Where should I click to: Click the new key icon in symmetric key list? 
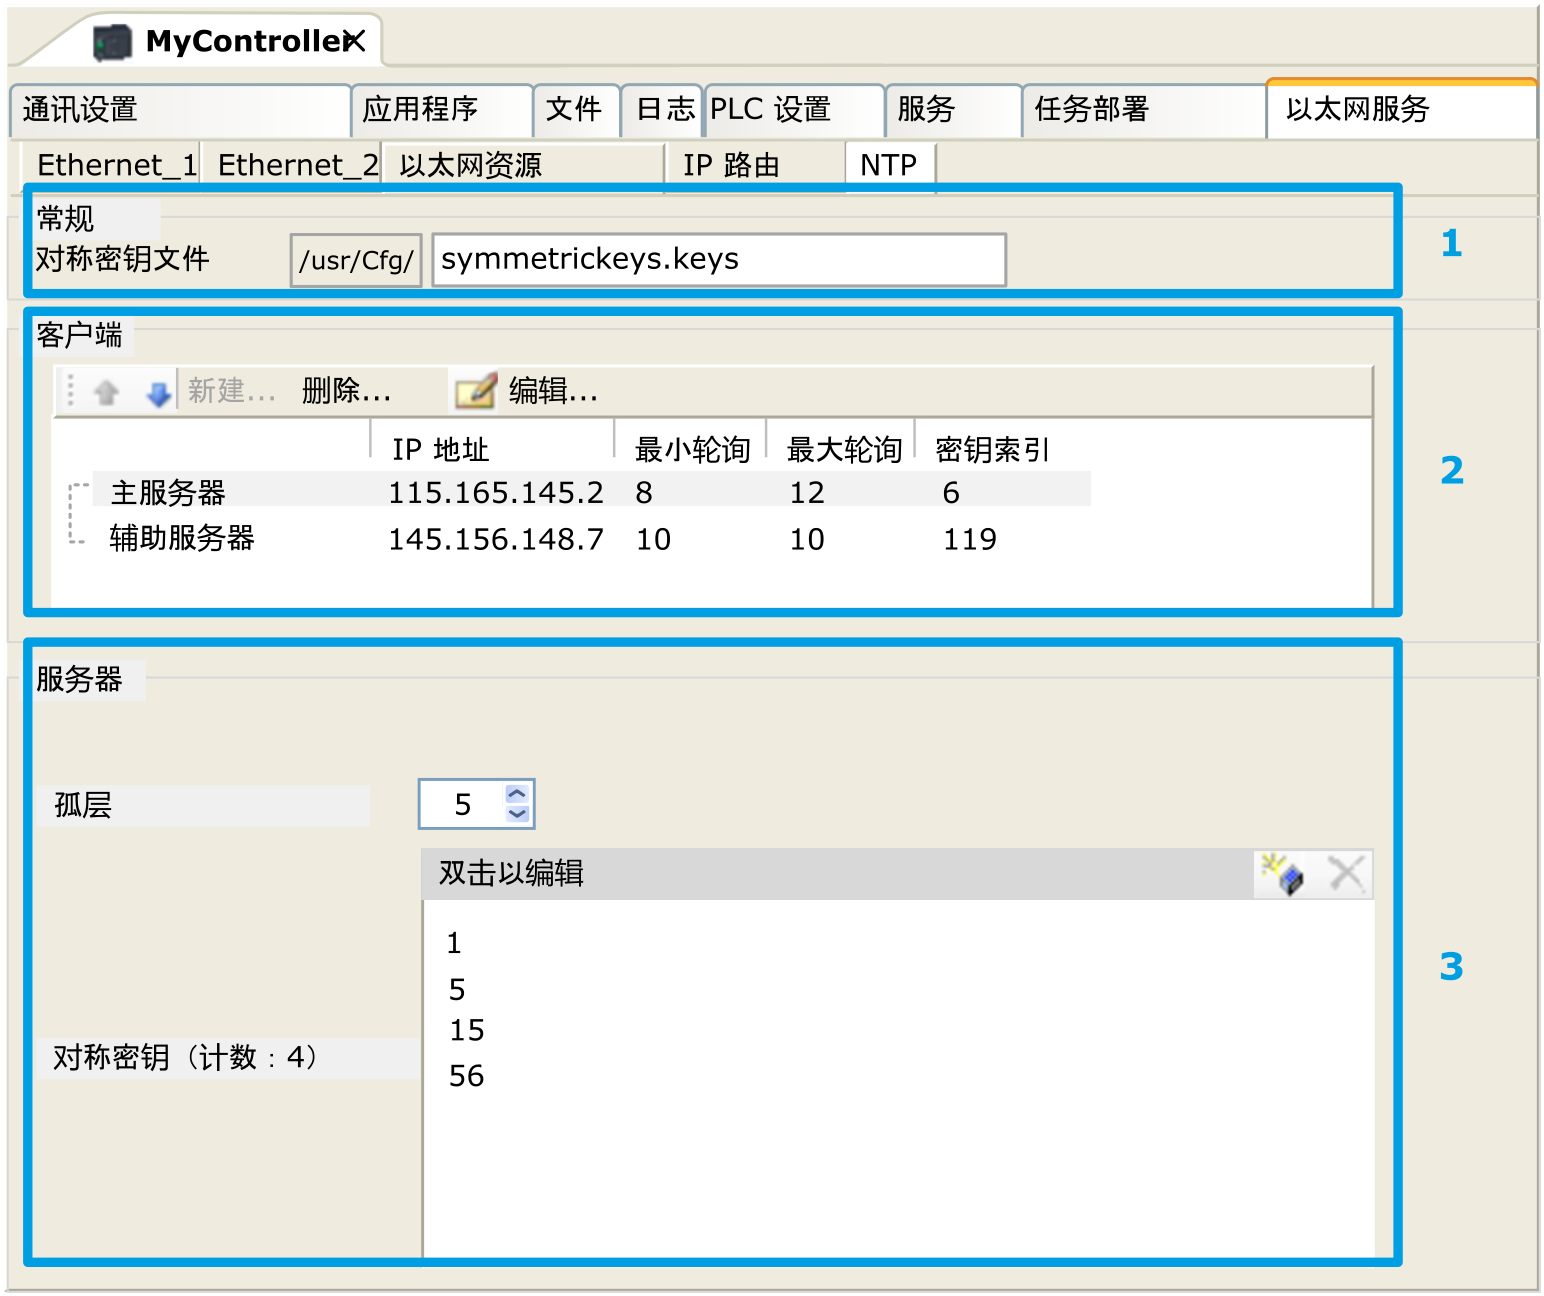pyautogui.click(x=1282, y=875)
